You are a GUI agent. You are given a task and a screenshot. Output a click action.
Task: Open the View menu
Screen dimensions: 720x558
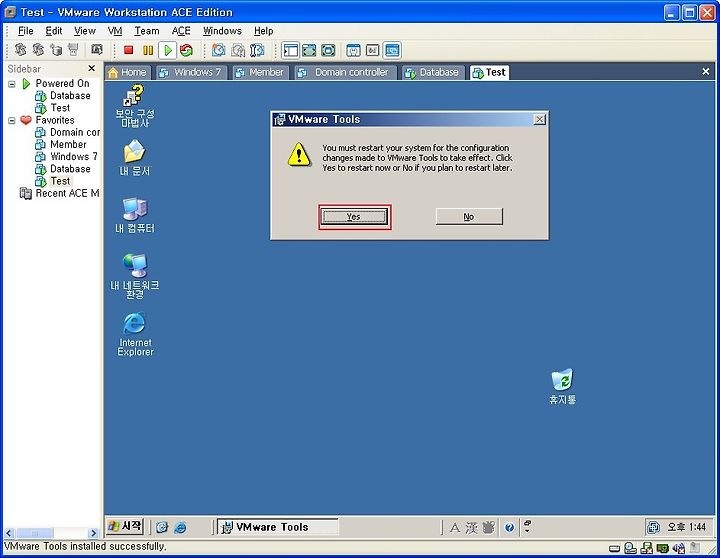84,31
